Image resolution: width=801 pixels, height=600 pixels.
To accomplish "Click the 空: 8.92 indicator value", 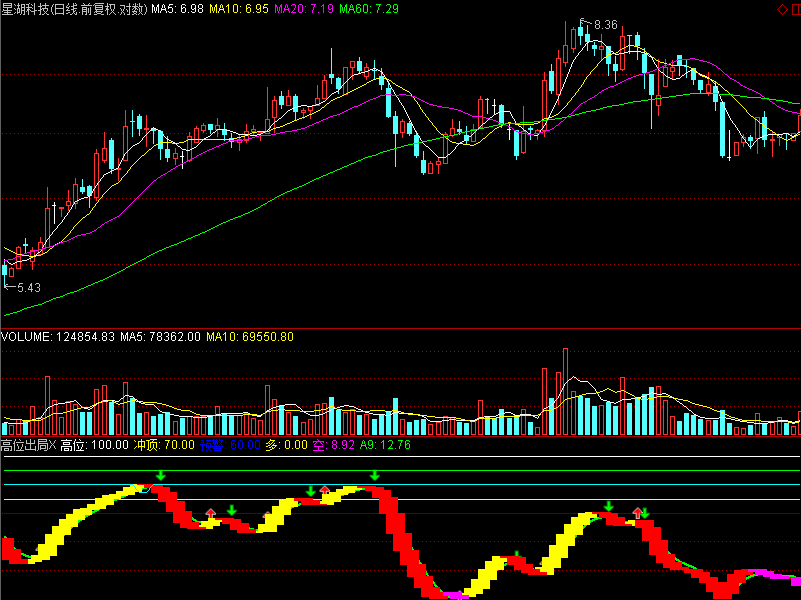I will (x=334, y=445).
